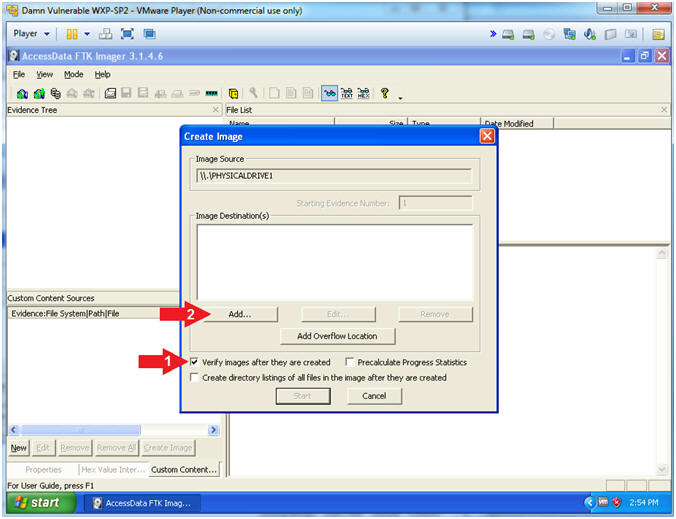
Task: Expand the pause button power options arrow
Action: (87, 34)
